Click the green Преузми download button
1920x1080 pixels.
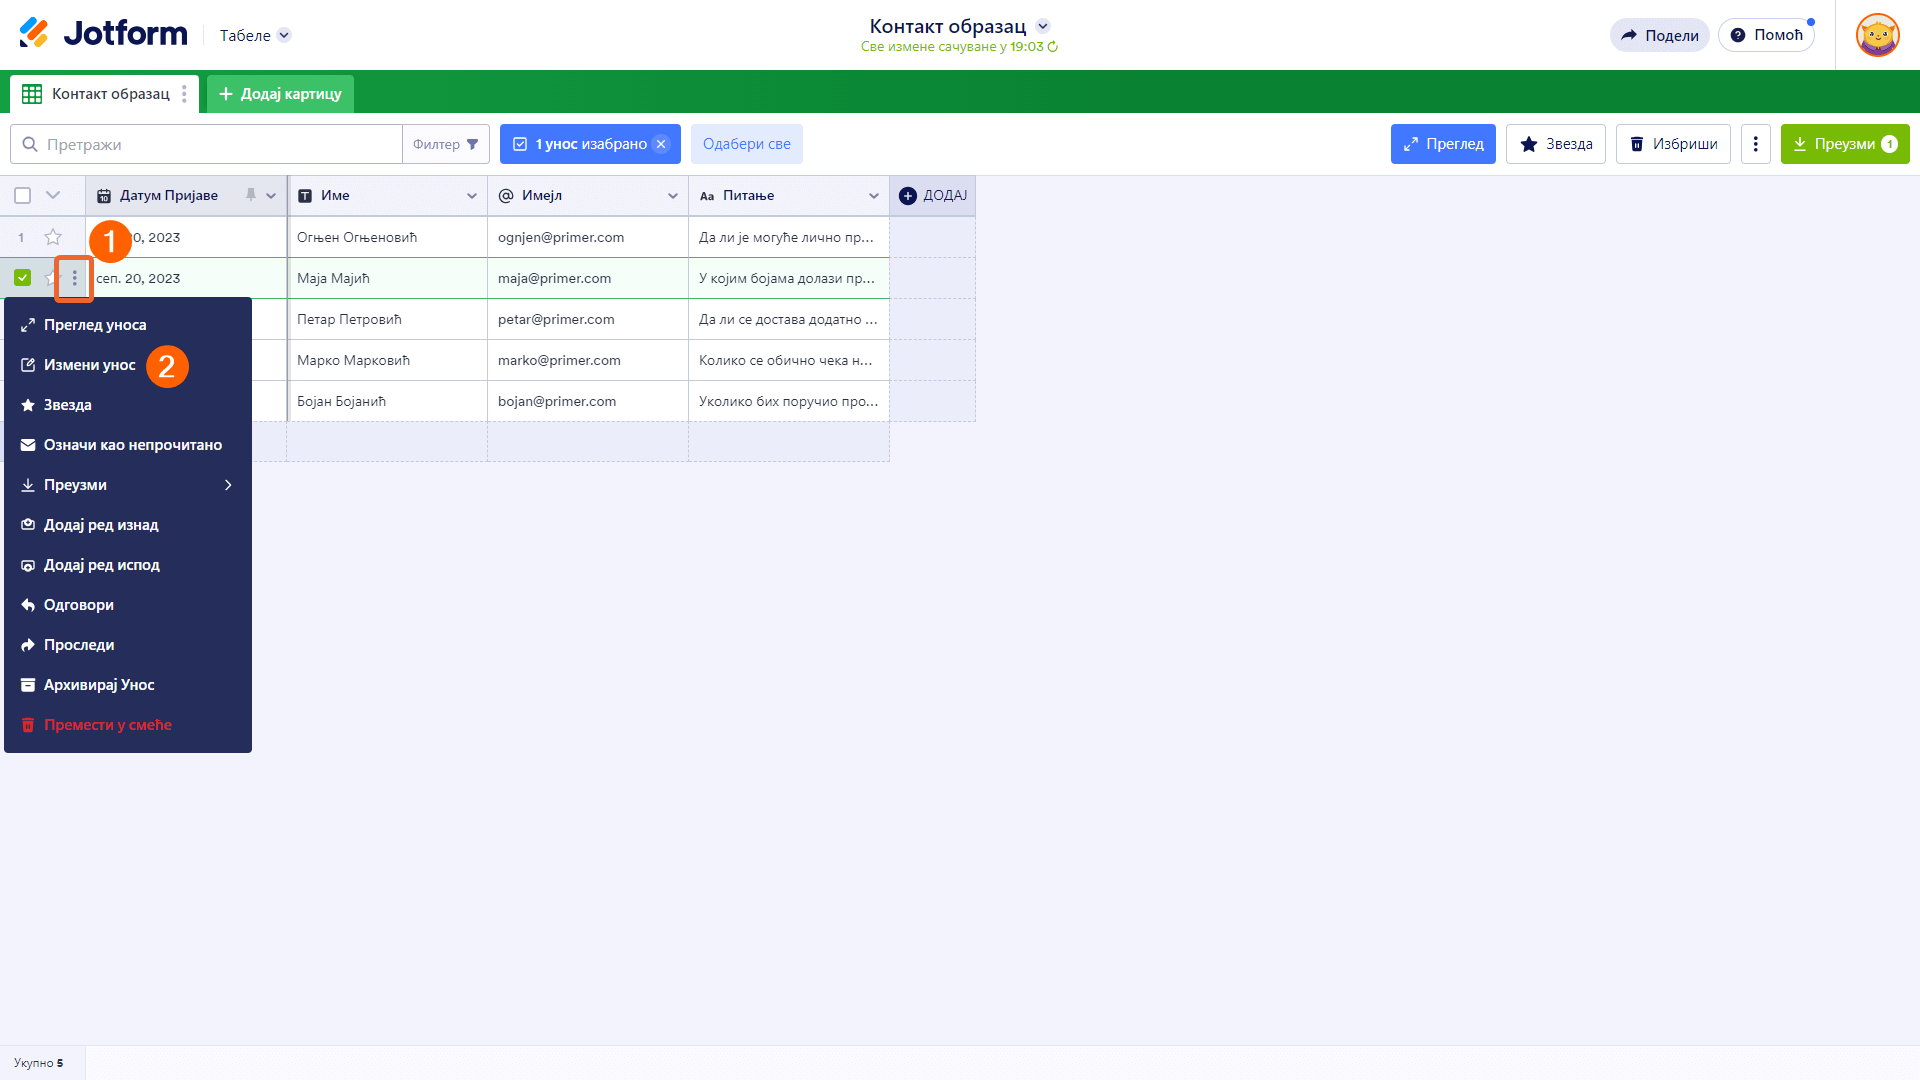[x=1844, y=144]
